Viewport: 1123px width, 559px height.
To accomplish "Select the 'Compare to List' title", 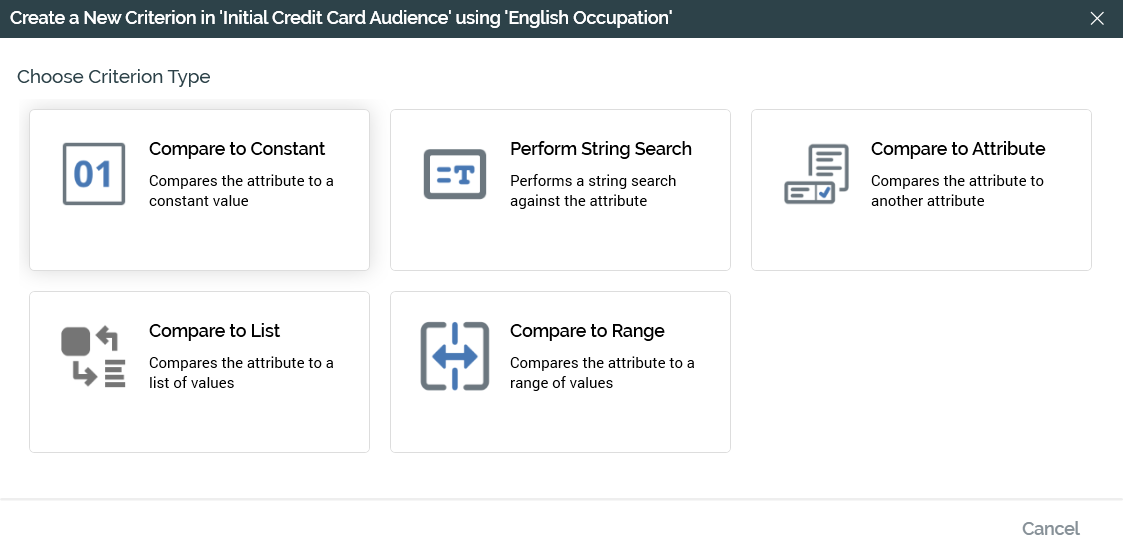I will 214,331.
